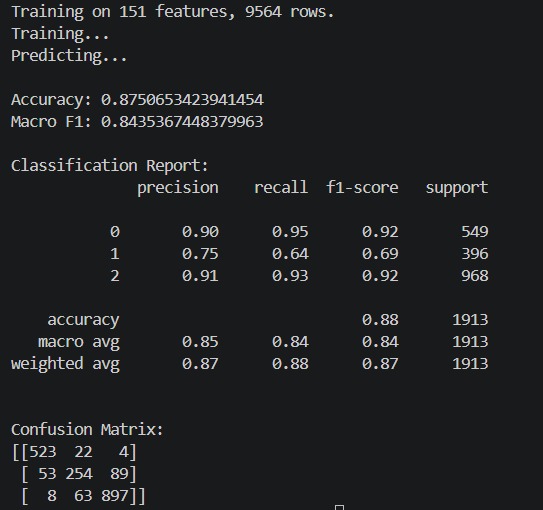
Task: Click the confusion matrix value 897
Action: [115, 496]
